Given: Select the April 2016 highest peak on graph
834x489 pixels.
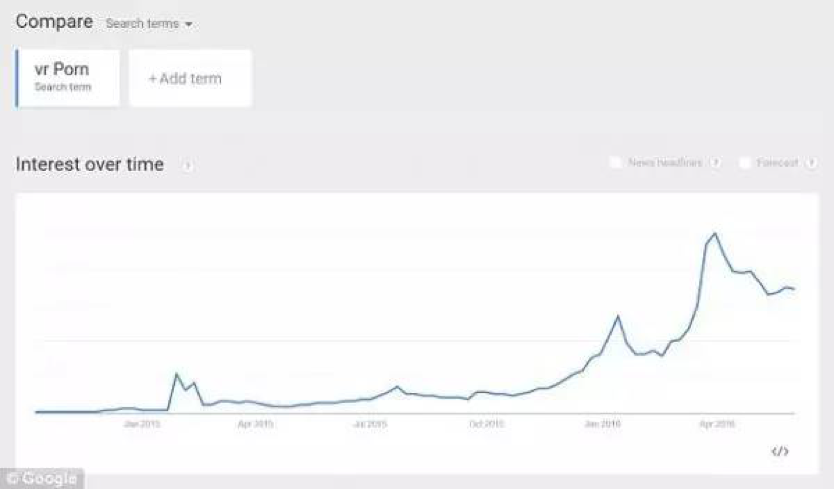Looking at the screenshot, I should coord(714,234).
